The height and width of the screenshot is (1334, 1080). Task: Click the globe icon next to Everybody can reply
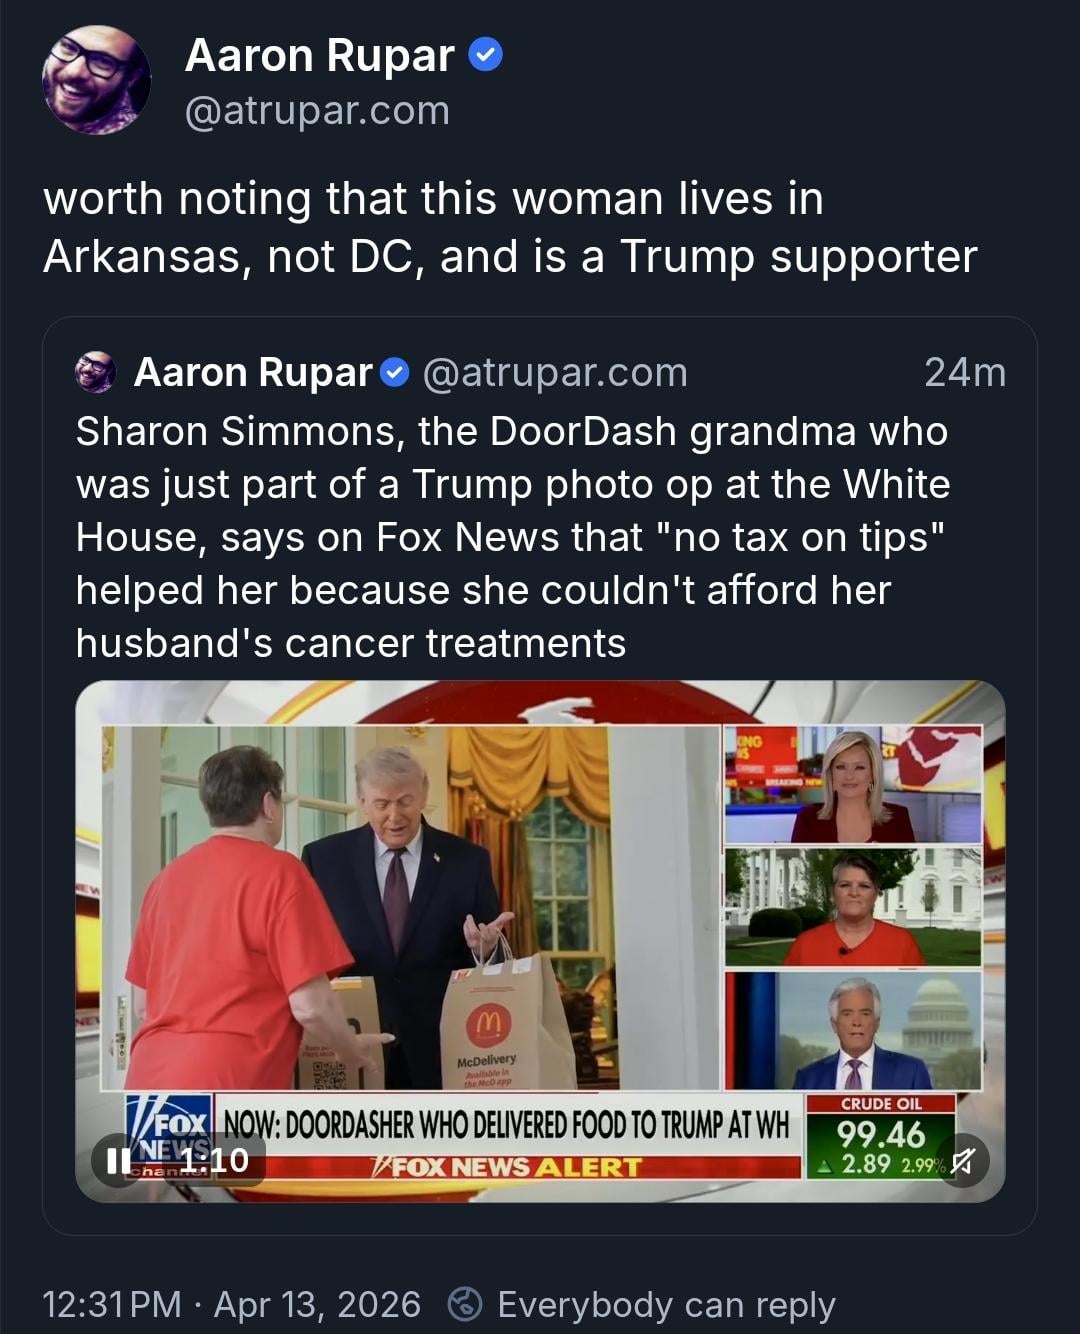(465, 1304)
